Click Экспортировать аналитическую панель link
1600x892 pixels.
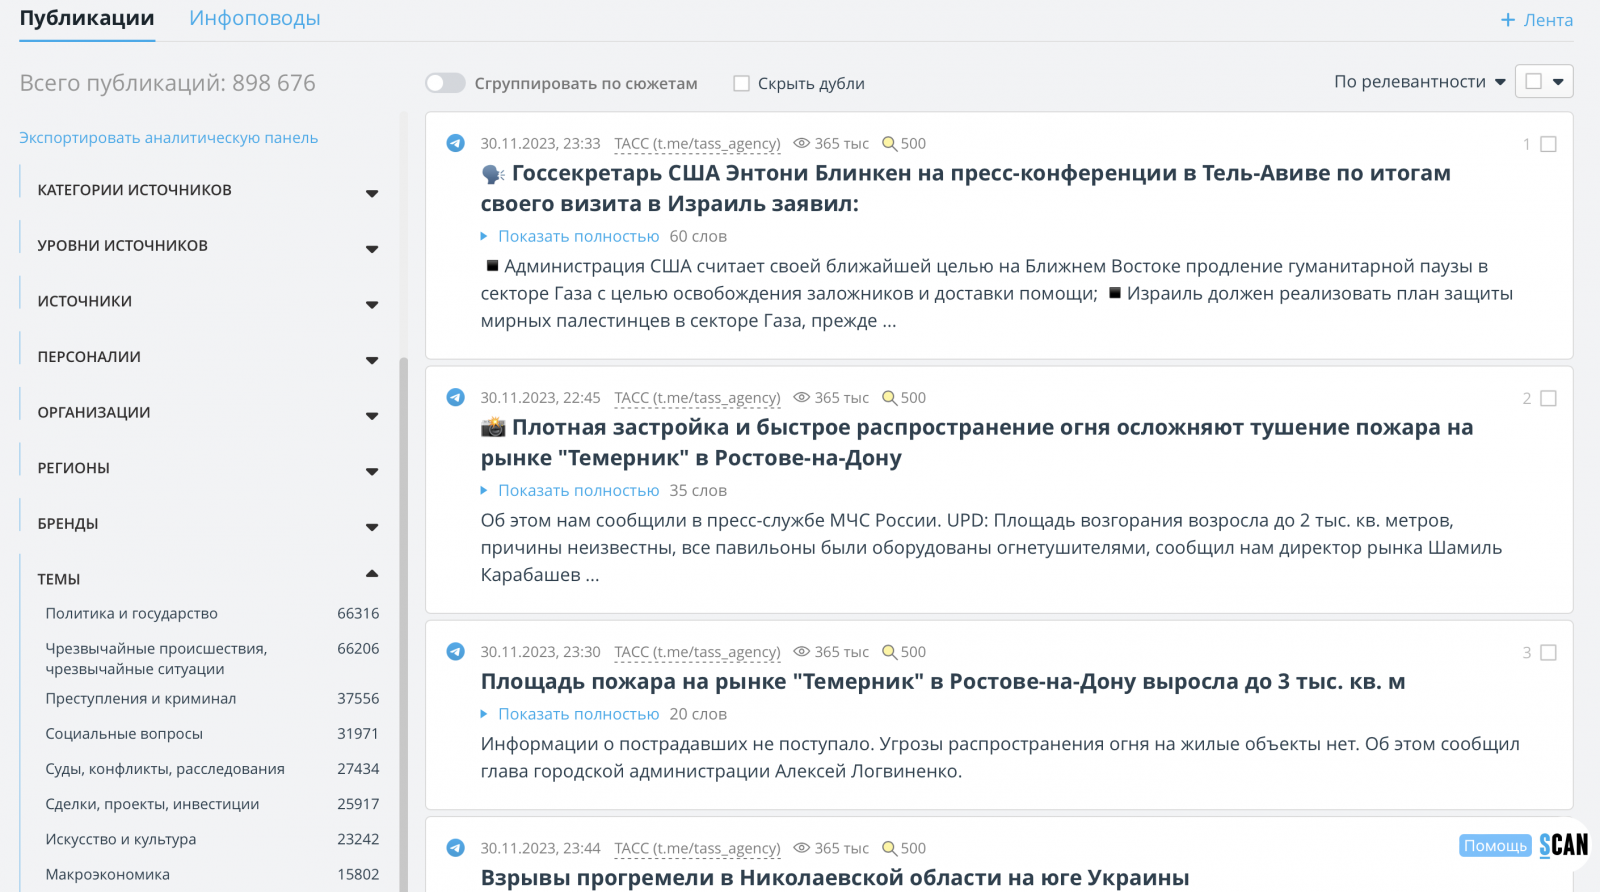[168, 138]
